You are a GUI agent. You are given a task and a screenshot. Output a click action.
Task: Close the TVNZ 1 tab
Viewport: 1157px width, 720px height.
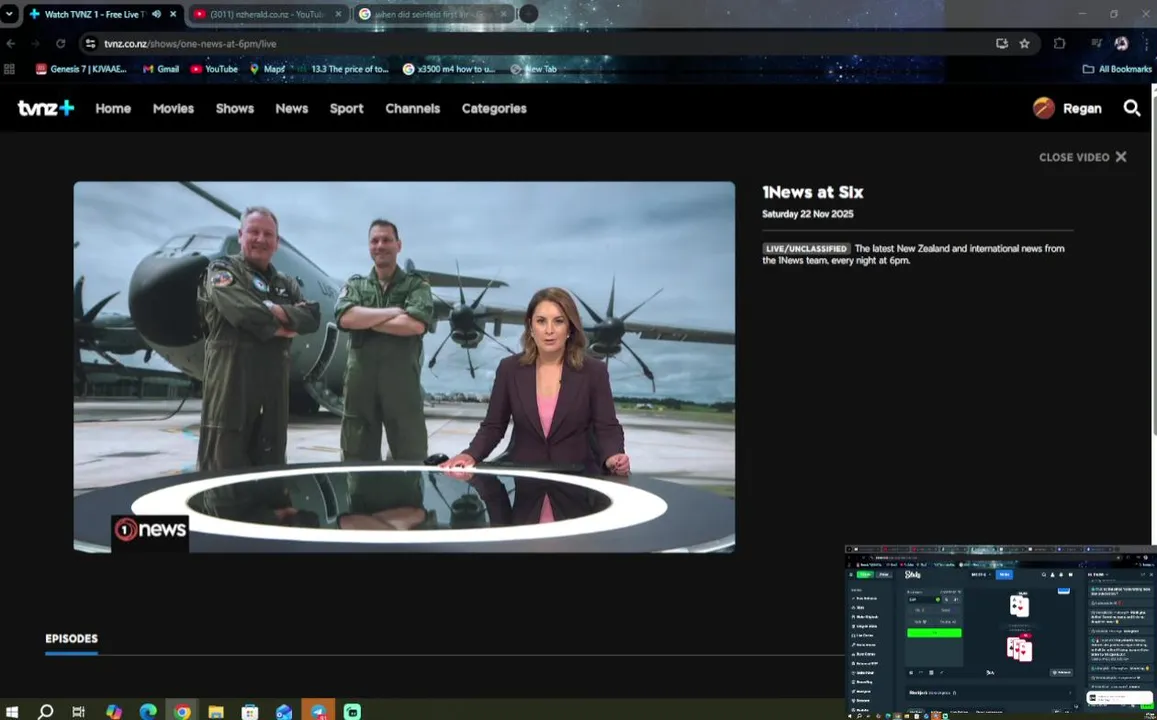173,14
